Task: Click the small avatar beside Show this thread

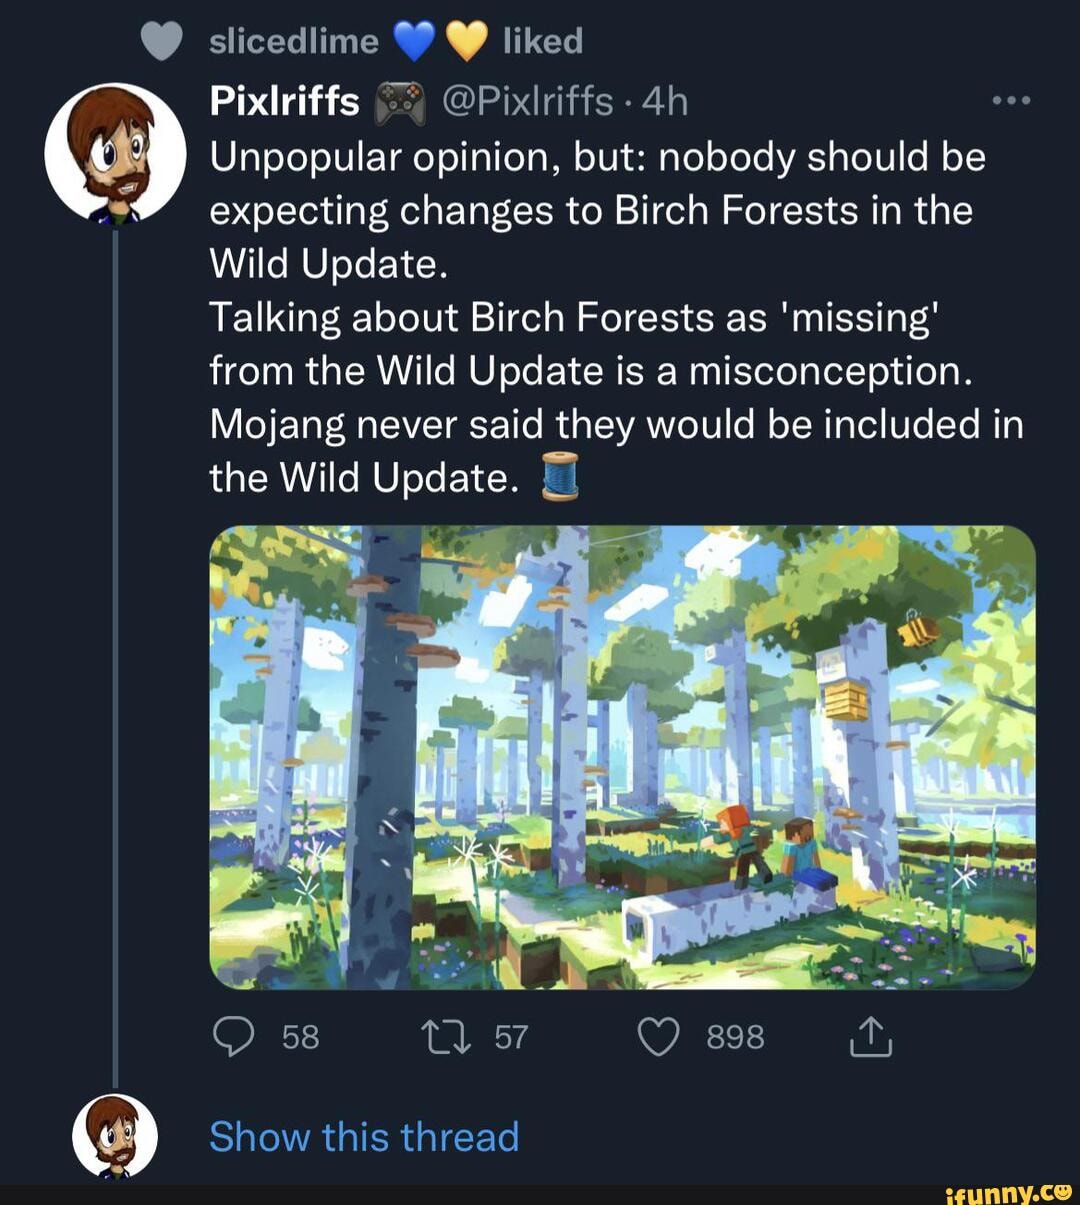Action: click(x=115, y=1137)
